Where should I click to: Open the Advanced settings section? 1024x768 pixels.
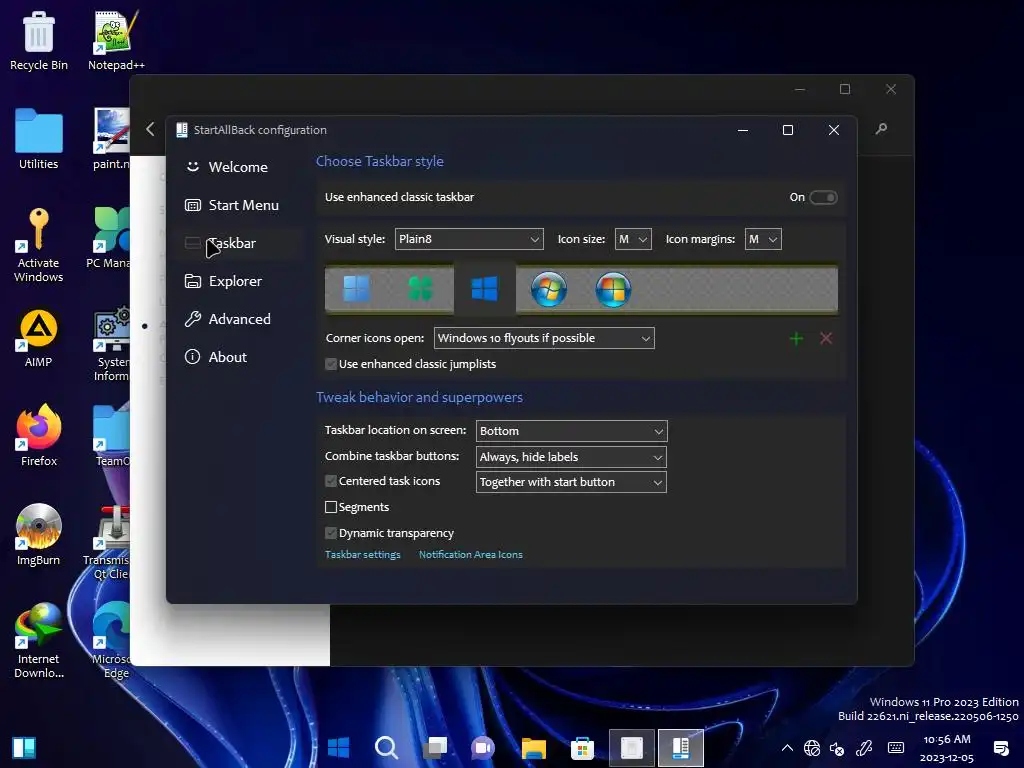pyautogui.click(x=228, y=319)
